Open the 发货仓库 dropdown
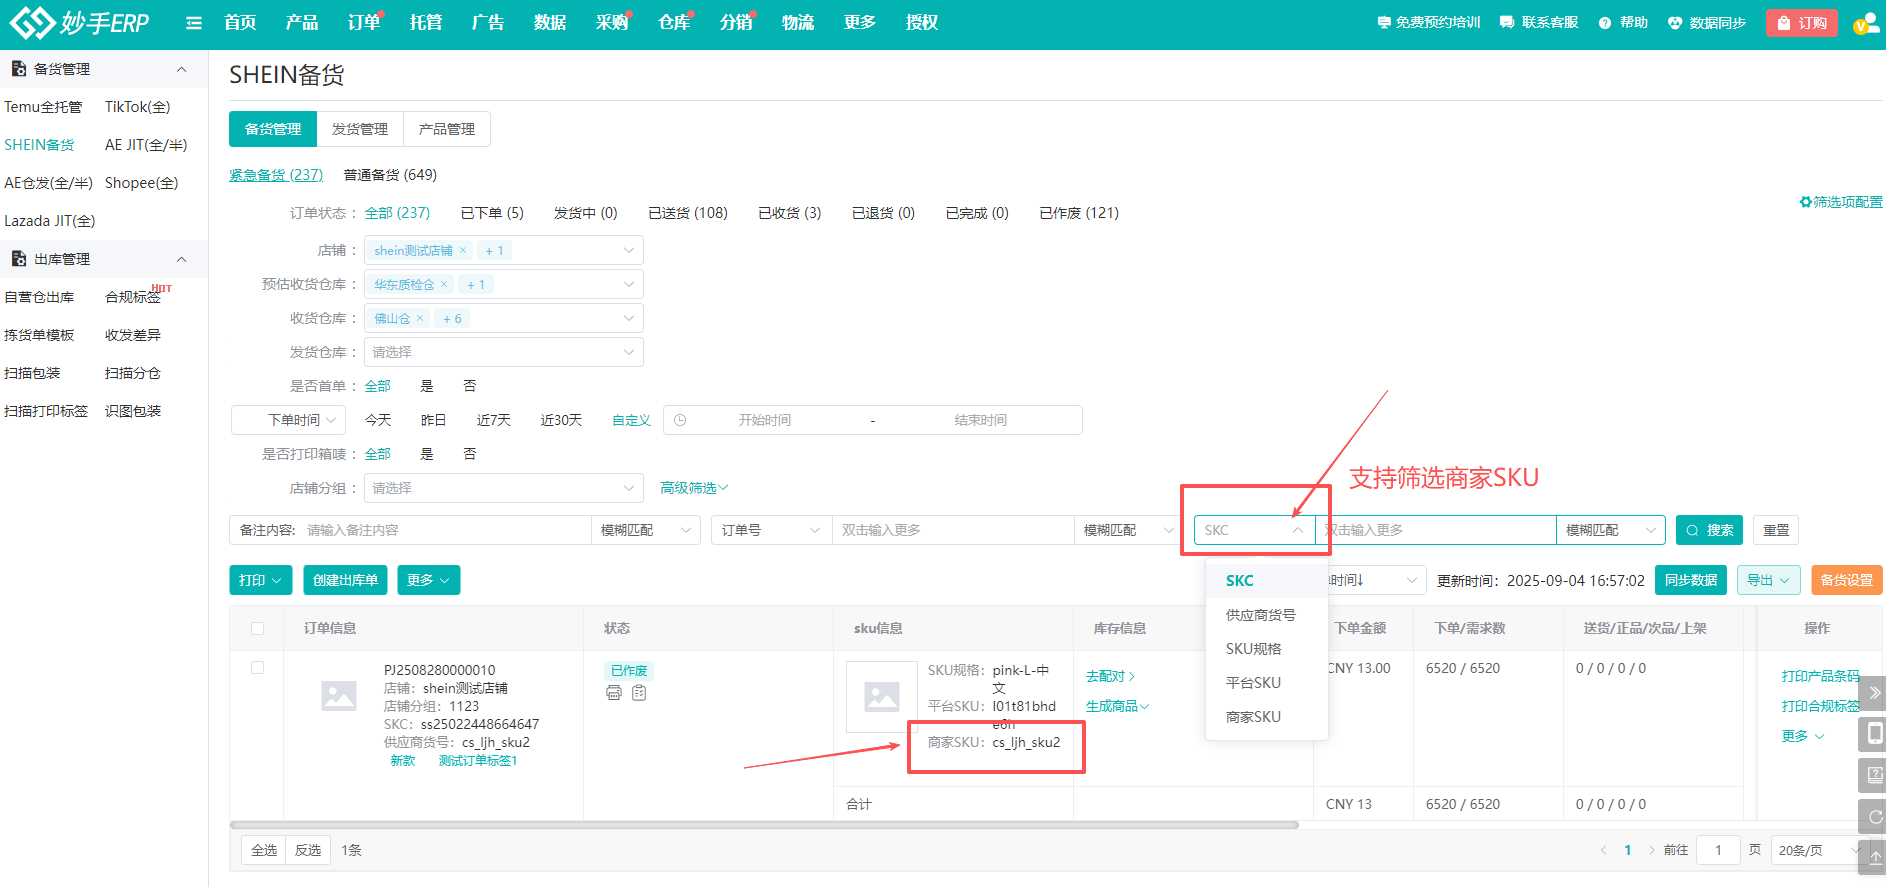 (504, 352)
